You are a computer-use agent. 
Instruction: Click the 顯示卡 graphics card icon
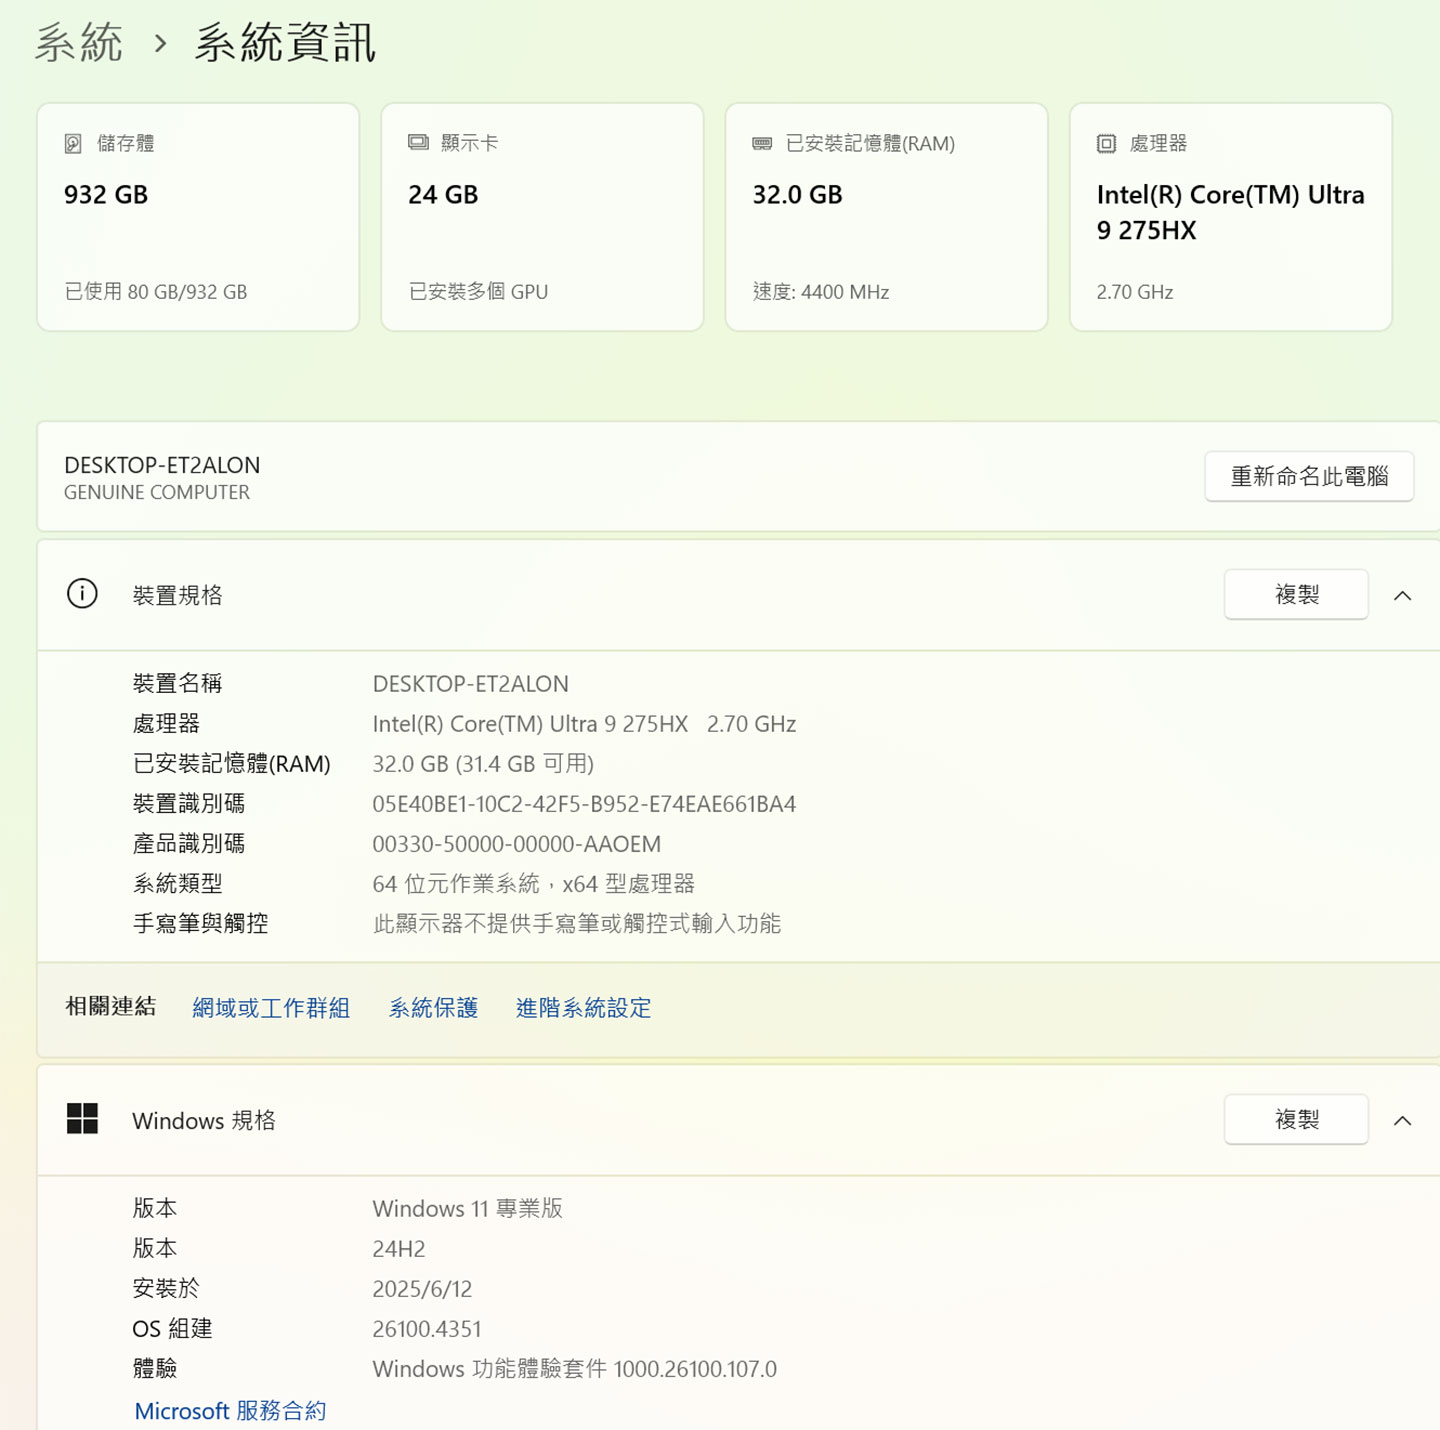click(x=417, y=142)
